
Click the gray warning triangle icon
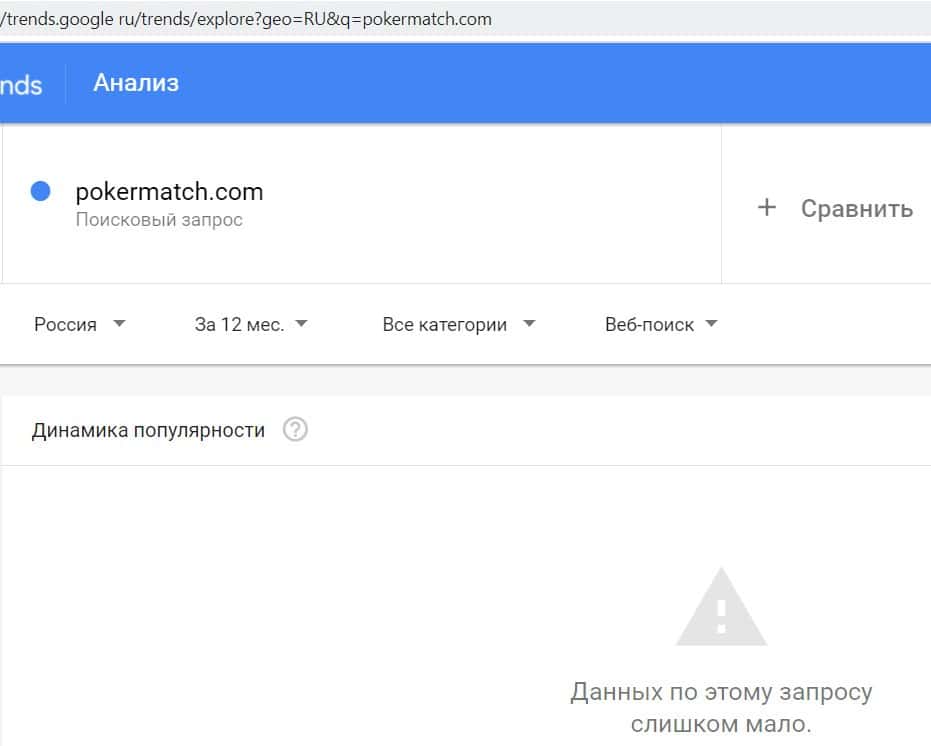click(721, 607)
